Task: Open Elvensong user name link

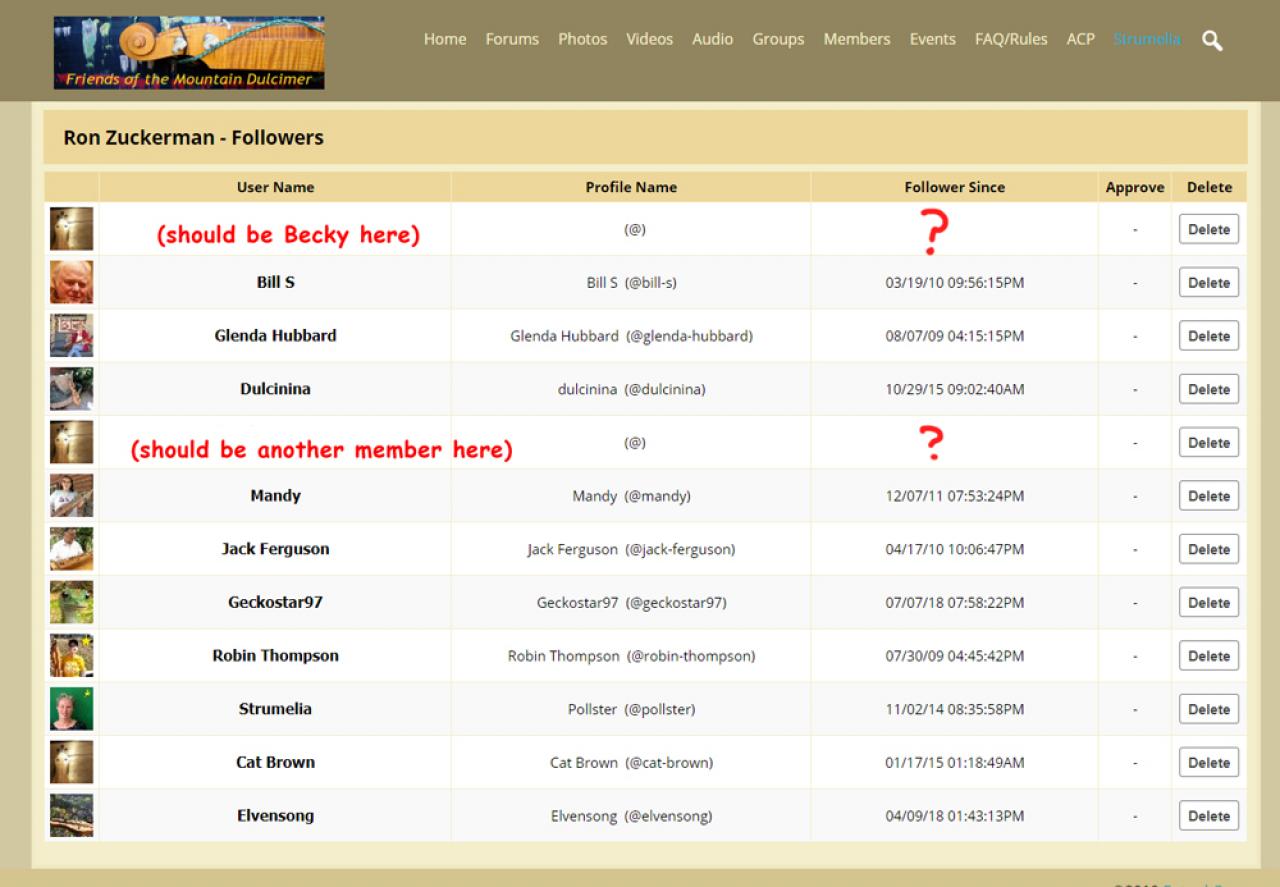Action: [x=275, y=816]
